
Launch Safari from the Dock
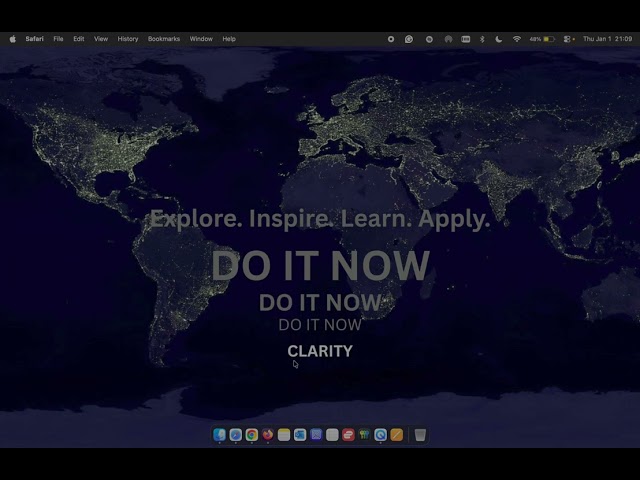pos(236,435)
